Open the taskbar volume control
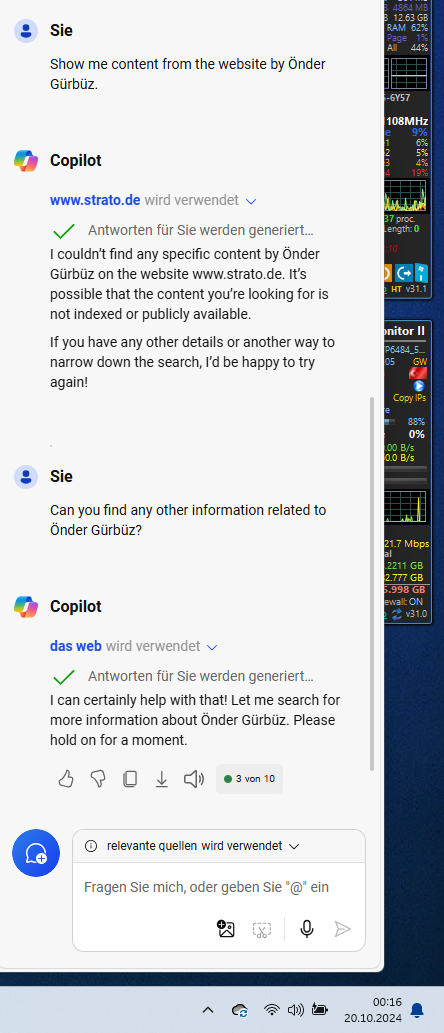Screen dimensions: 444x1033 pos(296,1009)
